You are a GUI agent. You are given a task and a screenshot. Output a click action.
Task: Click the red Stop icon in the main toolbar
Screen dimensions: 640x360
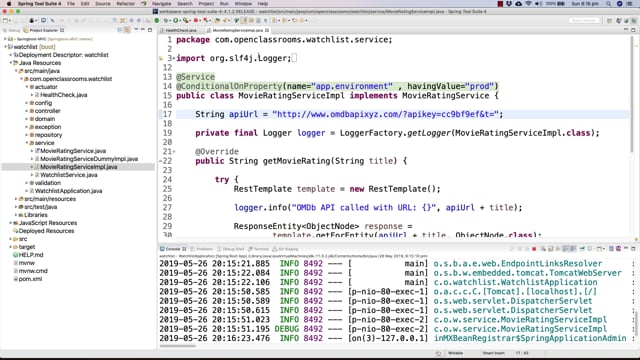pyautogui.click(x=196, y=20)
